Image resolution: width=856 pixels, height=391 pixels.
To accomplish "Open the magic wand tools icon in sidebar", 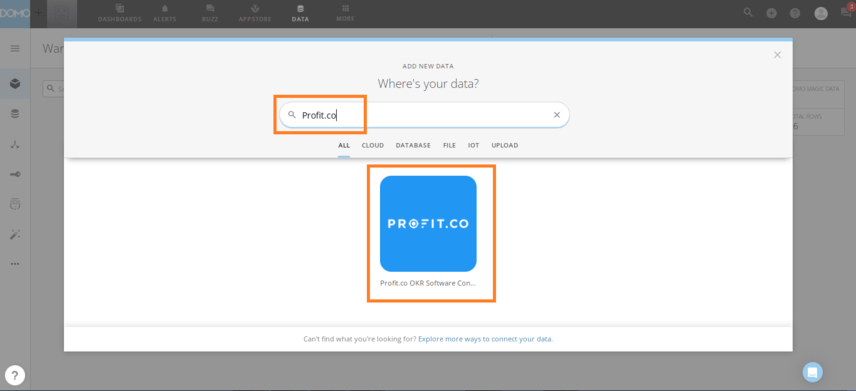I will (x=15, y=234).
